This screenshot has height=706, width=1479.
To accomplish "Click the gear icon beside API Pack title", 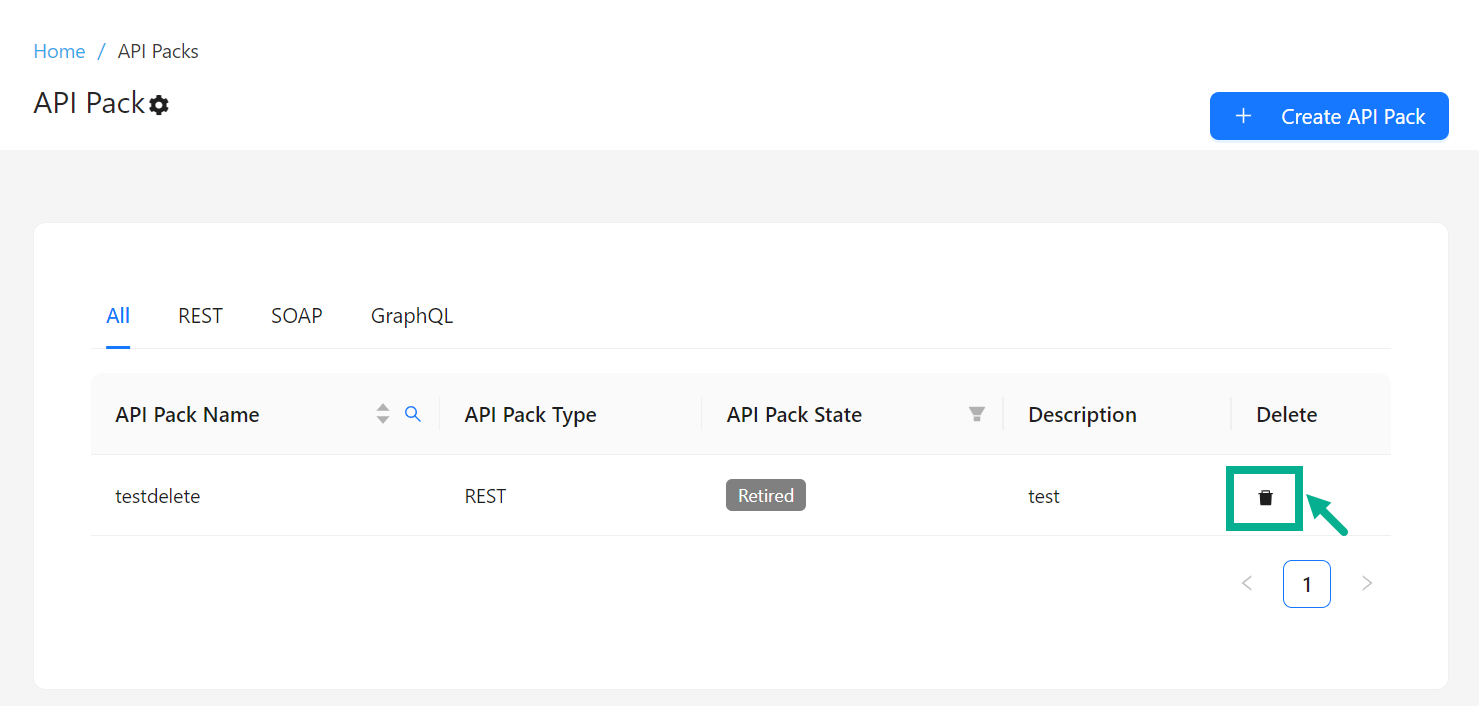I will coord(159,104).
